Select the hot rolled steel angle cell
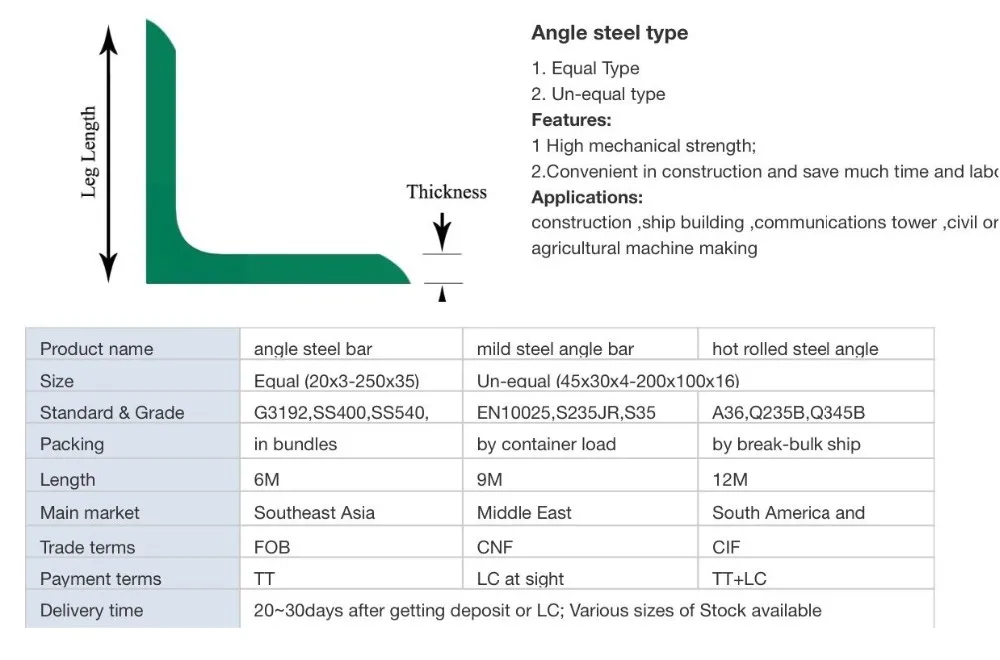 (x=795, y=349)
